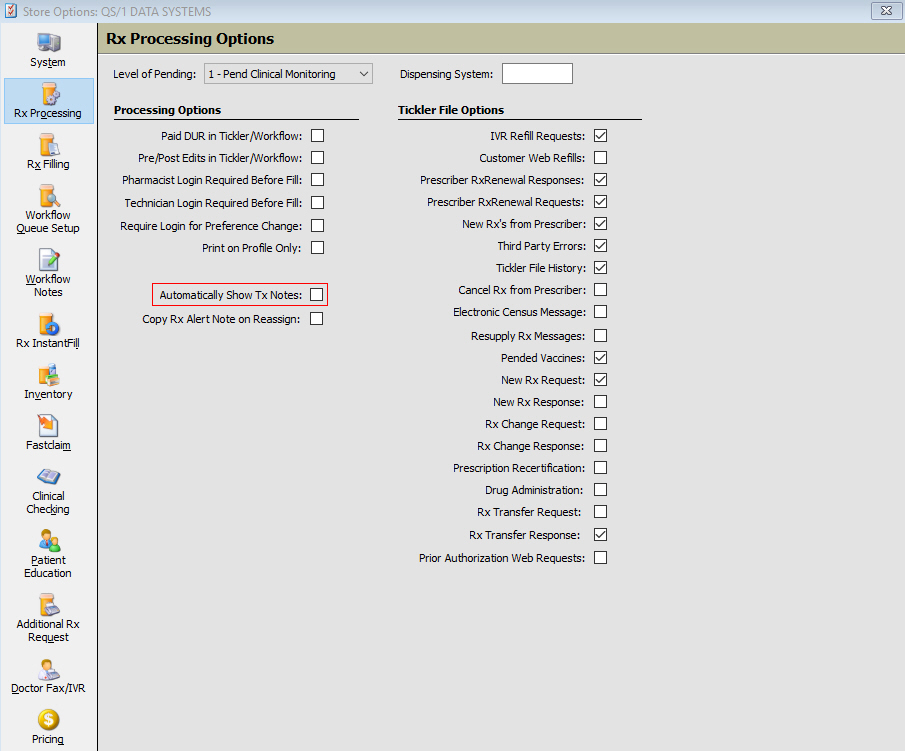Select the Rx Processing sidebar item
The width and height of the screenshot is (905, 751).
[x=48, y=101]
